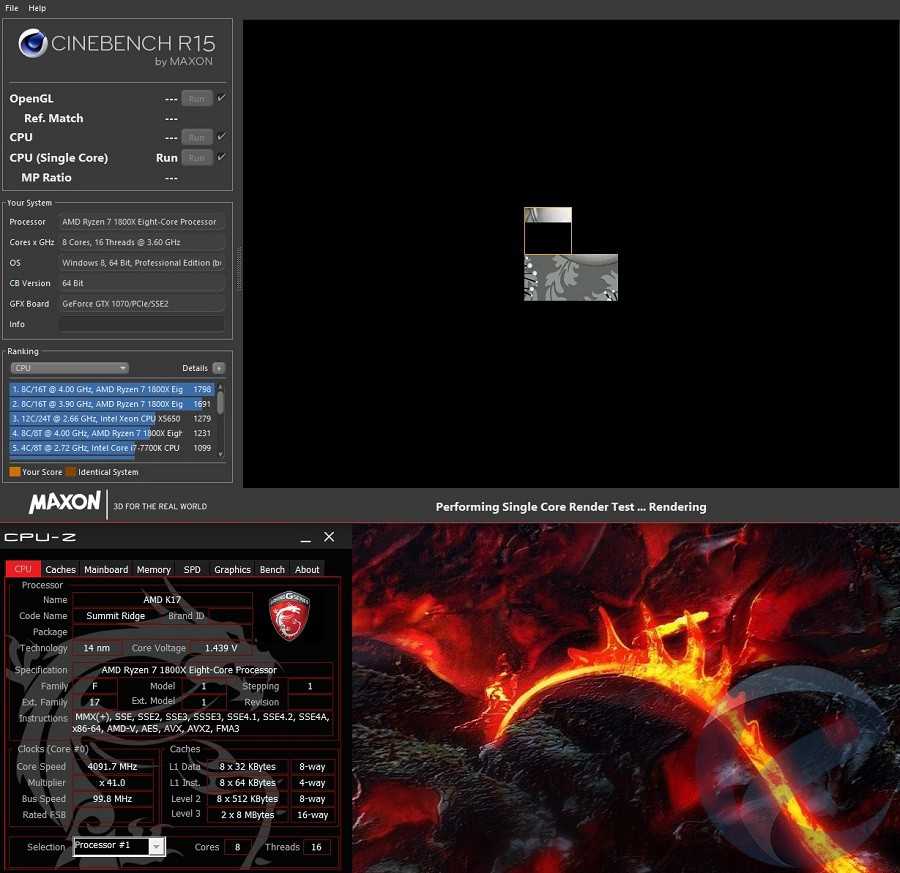The height and width of the screenshot is (873, 900).
Task: Uncheck the CPU test checkbox
Action: 221,137
